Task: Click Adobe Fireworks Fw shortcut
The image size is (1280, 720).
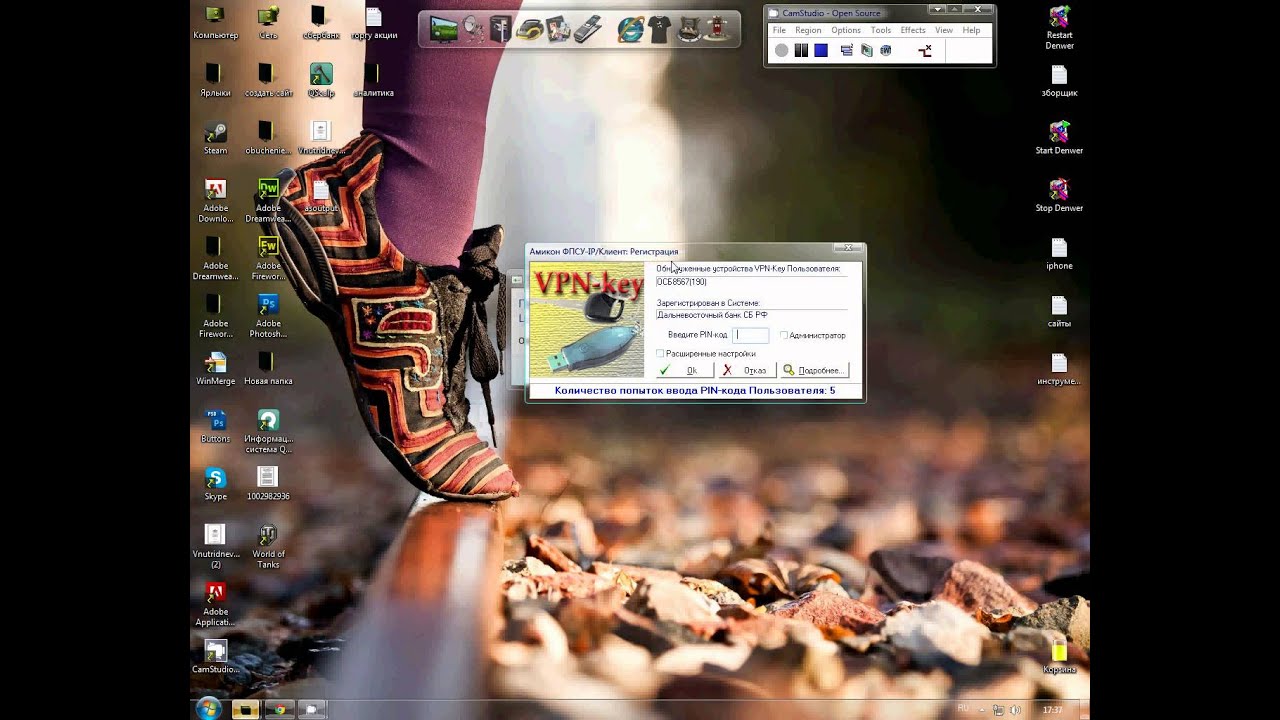Action: (x=268, y=258)
